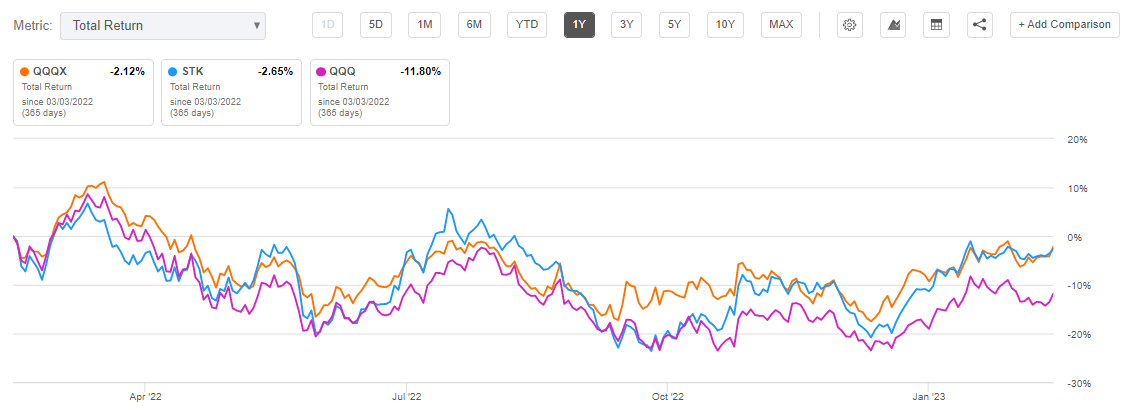Switch to the 3Y range
Viewport: 1125px width, 407px height.
pyautogui.click(x=626, y=25)
